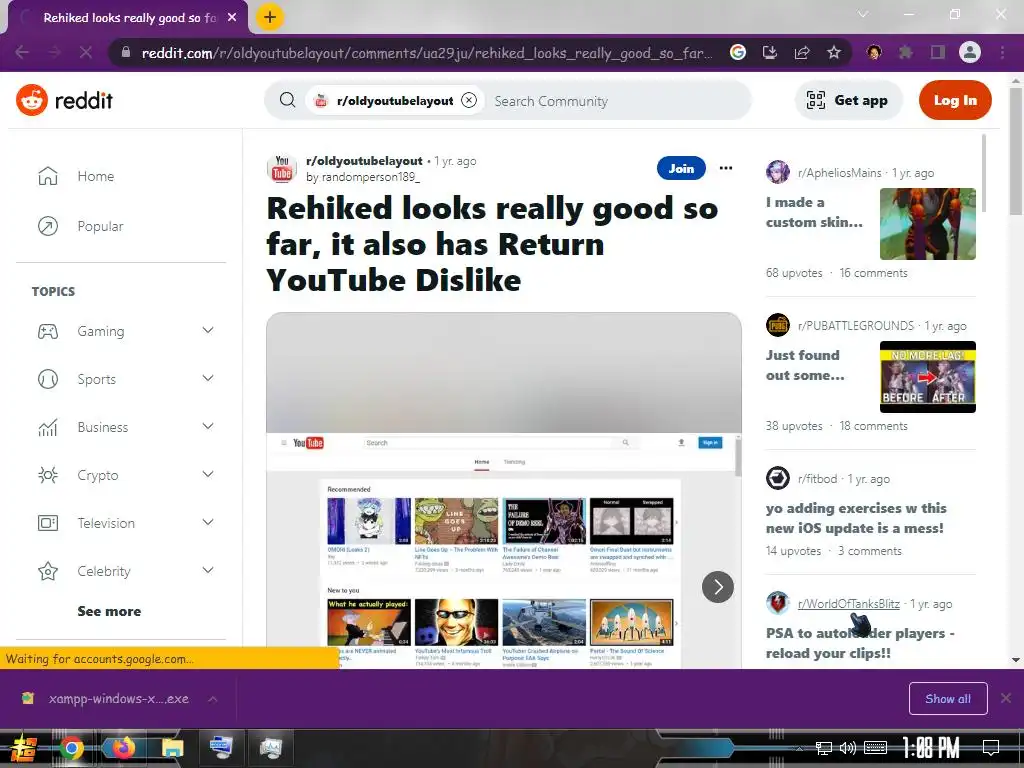Click the tab search dropdown arrow

click(x=863, y=14)
